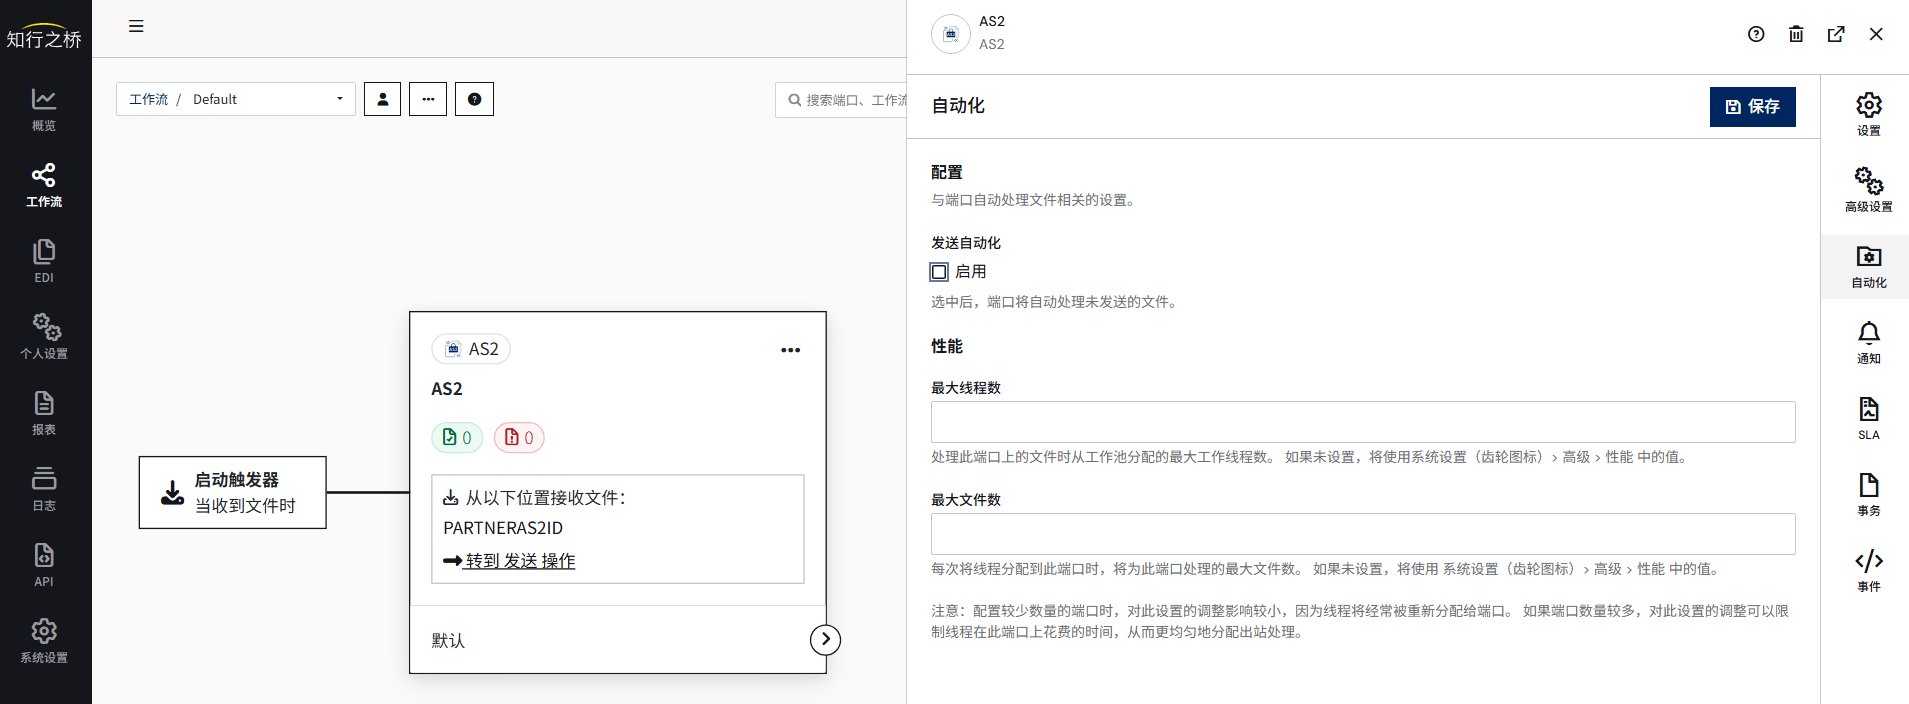Screen dimensions: 1909x704
Task: Click the open-in-new-window icon in the panel header
Action: (1836, 34)
